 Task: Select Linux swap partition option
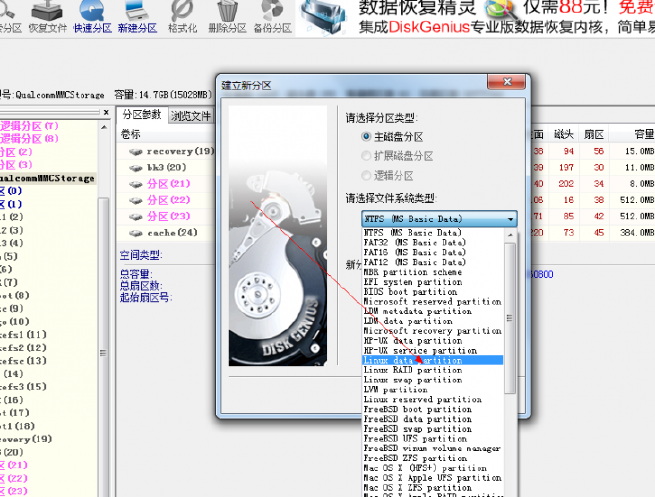coord(432,380)
